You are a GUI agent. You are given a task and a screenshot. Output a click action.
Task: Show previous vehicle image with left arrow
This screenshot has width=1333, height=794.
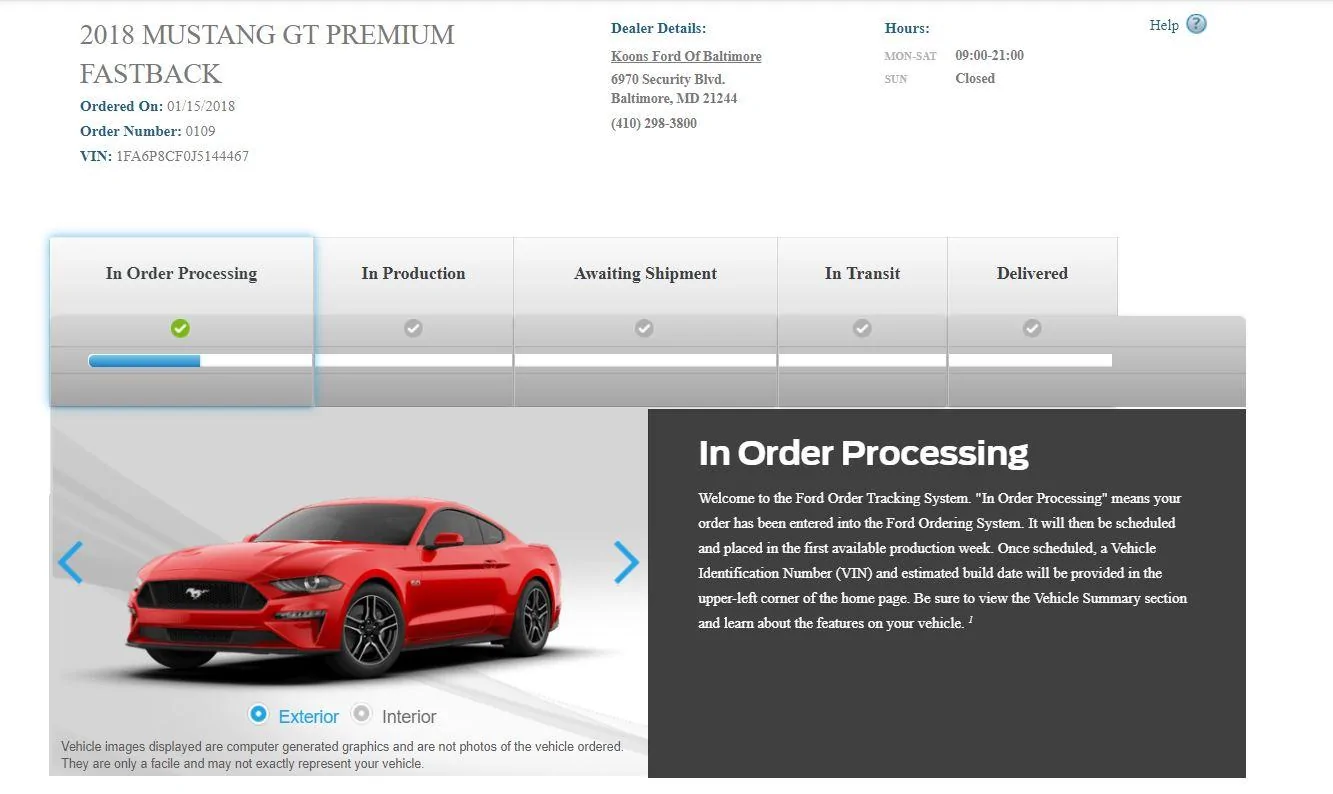[70, 562]
